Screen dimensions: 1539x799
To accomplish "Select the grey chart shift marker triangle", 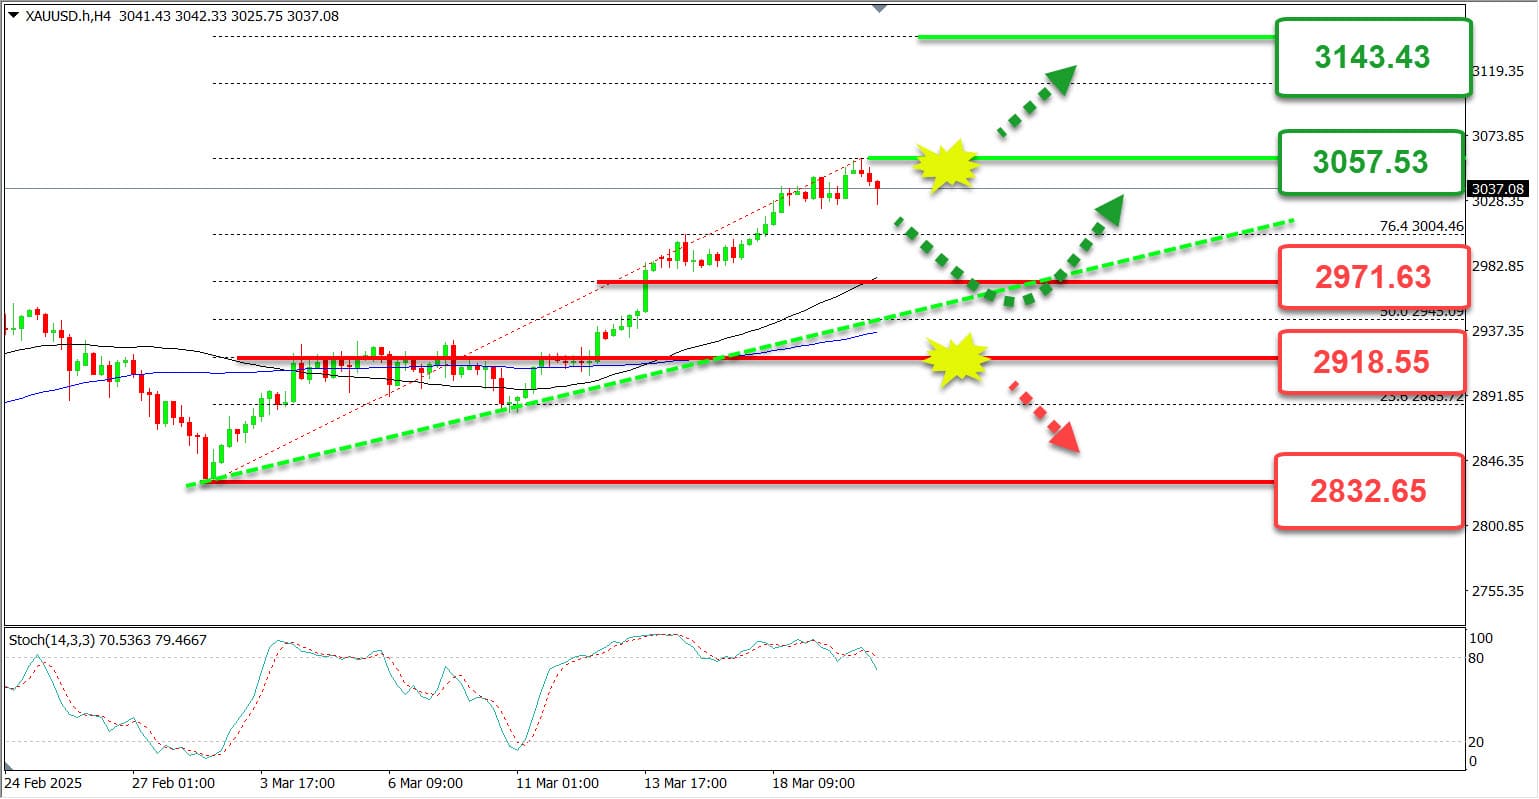I will coord(879,8).
